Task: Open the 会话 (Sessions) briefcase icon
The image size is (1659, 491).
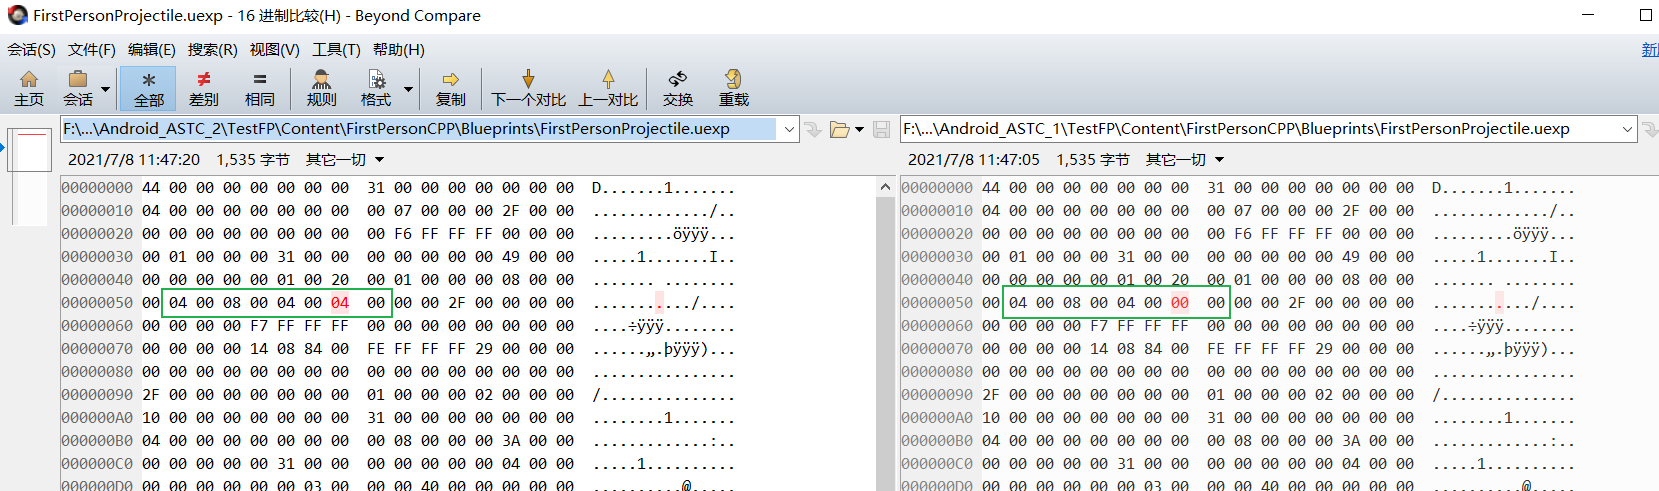Action: point(77,88)
